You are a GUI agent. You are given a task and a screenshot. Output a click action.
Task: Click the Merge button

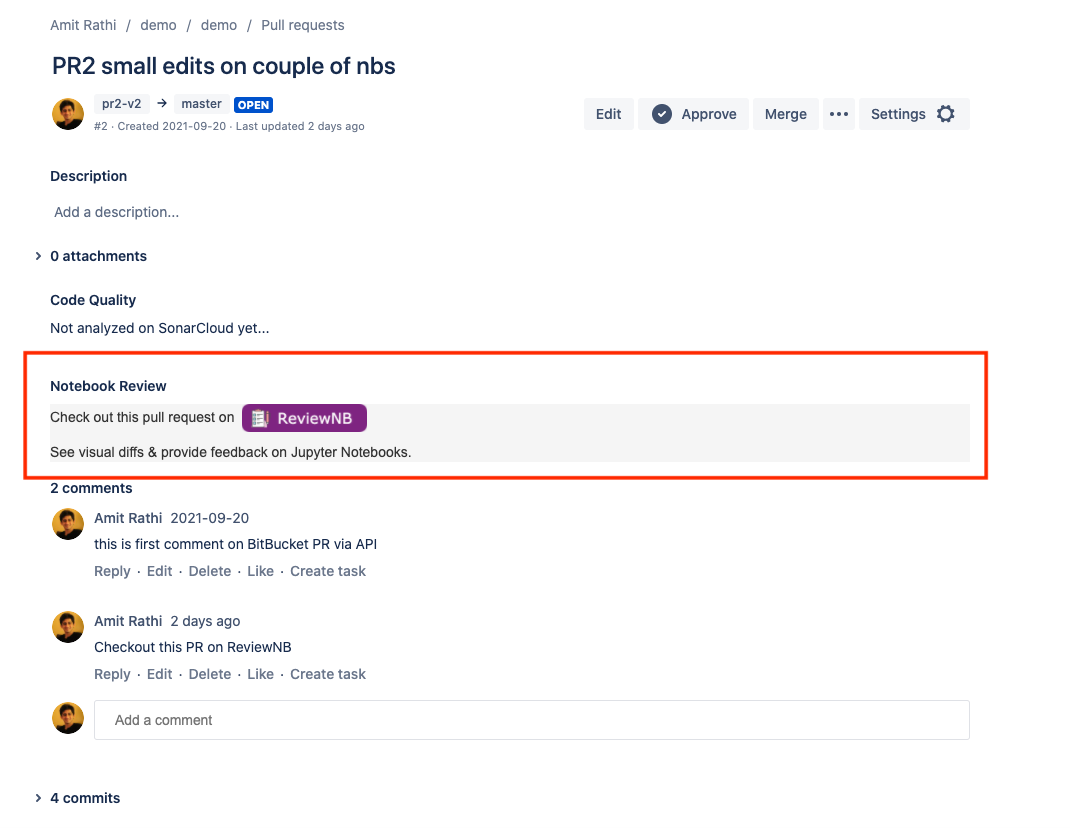tap(785, 114)
